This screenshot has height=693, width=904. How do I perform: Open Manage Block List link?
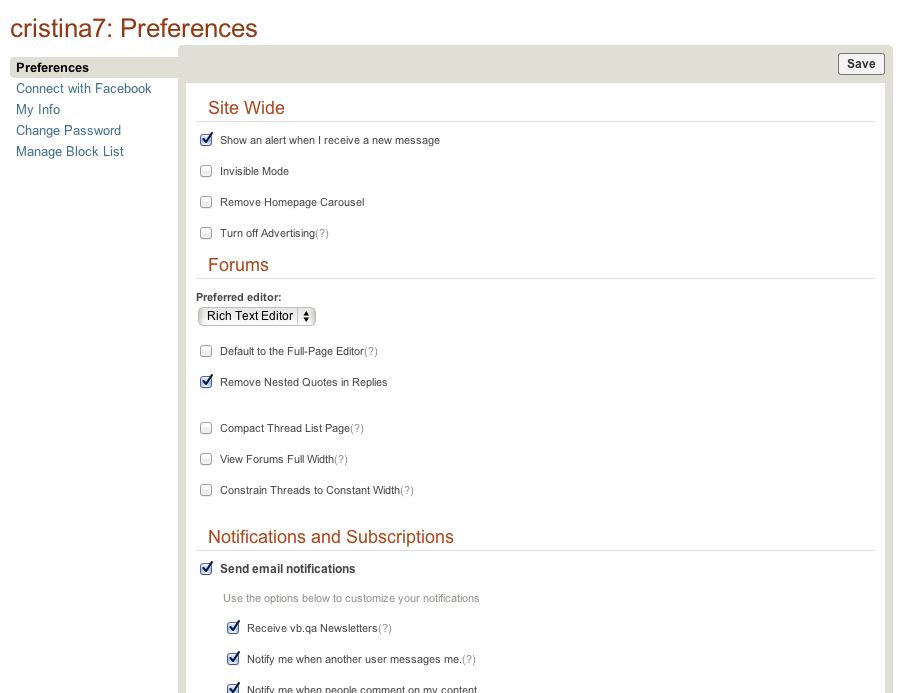70,152
